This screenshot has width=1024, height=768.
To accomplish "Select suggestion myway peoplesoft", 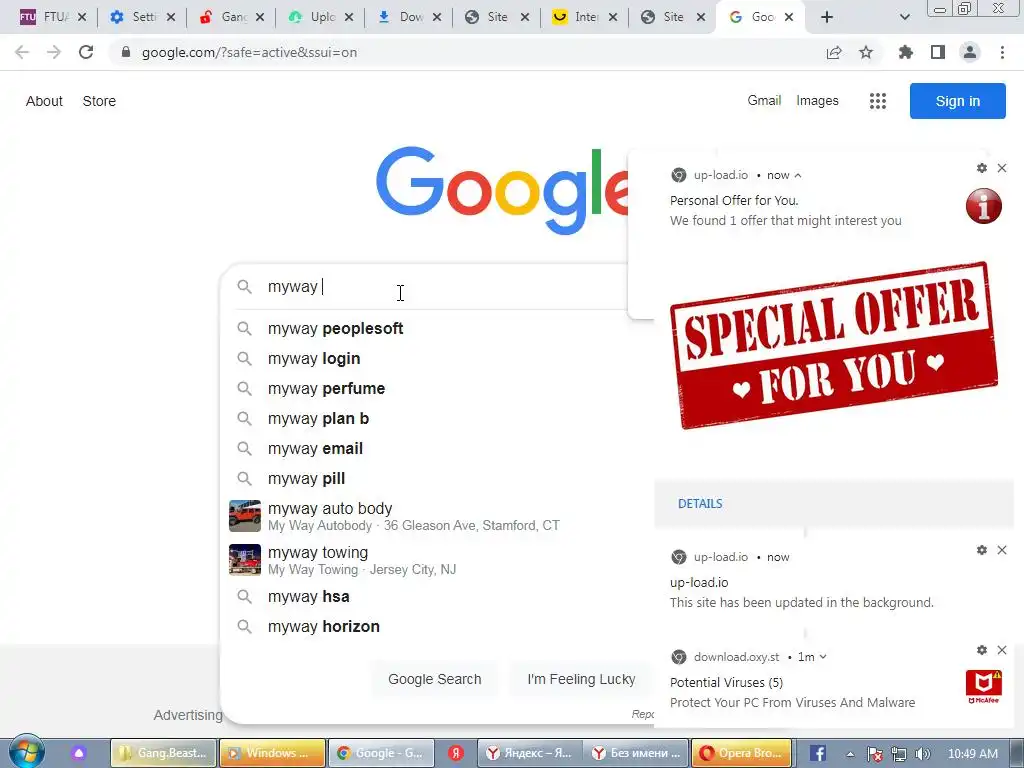I will pos(335,328).
